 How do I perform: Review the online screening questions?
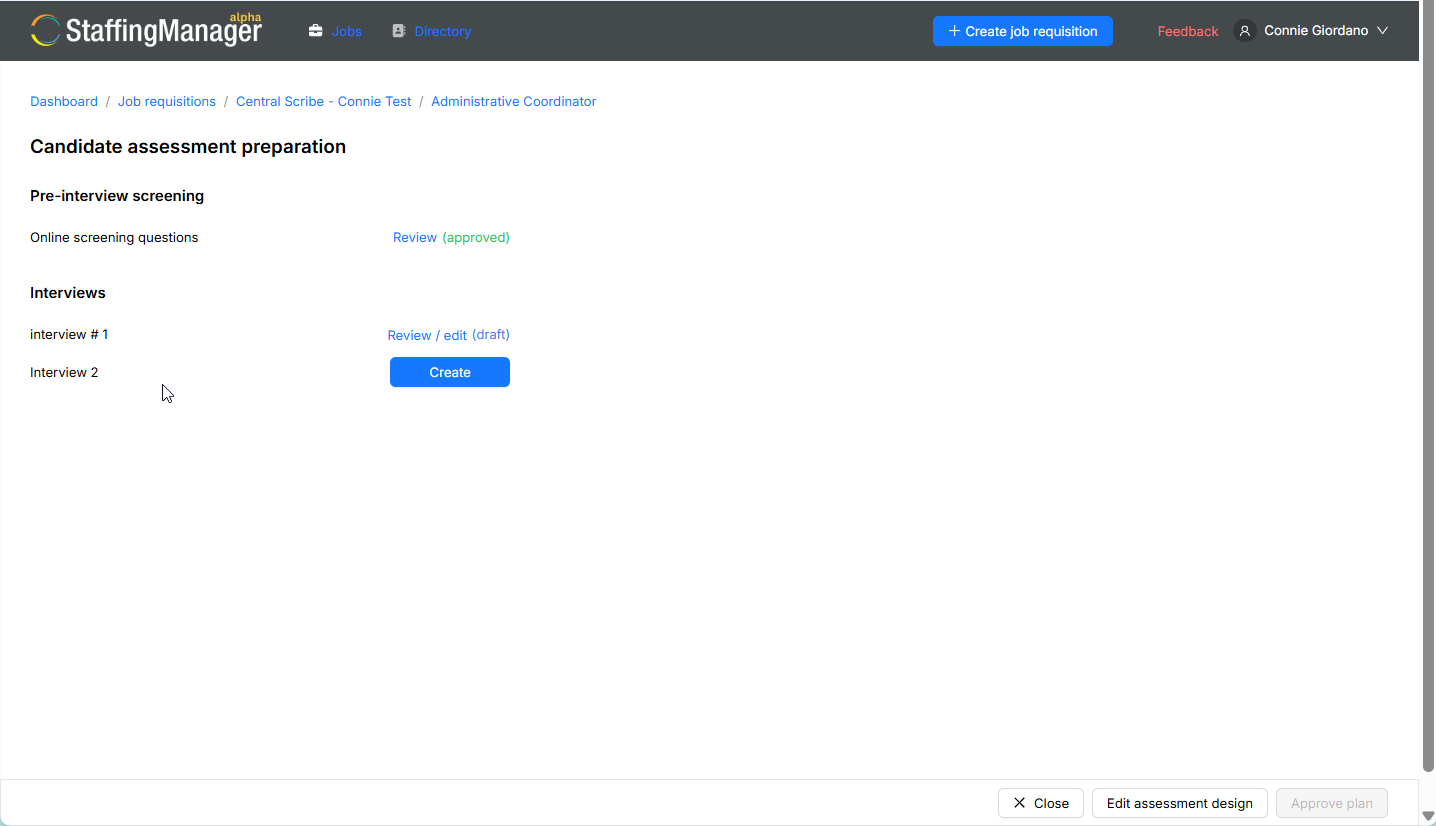(415, 237)
